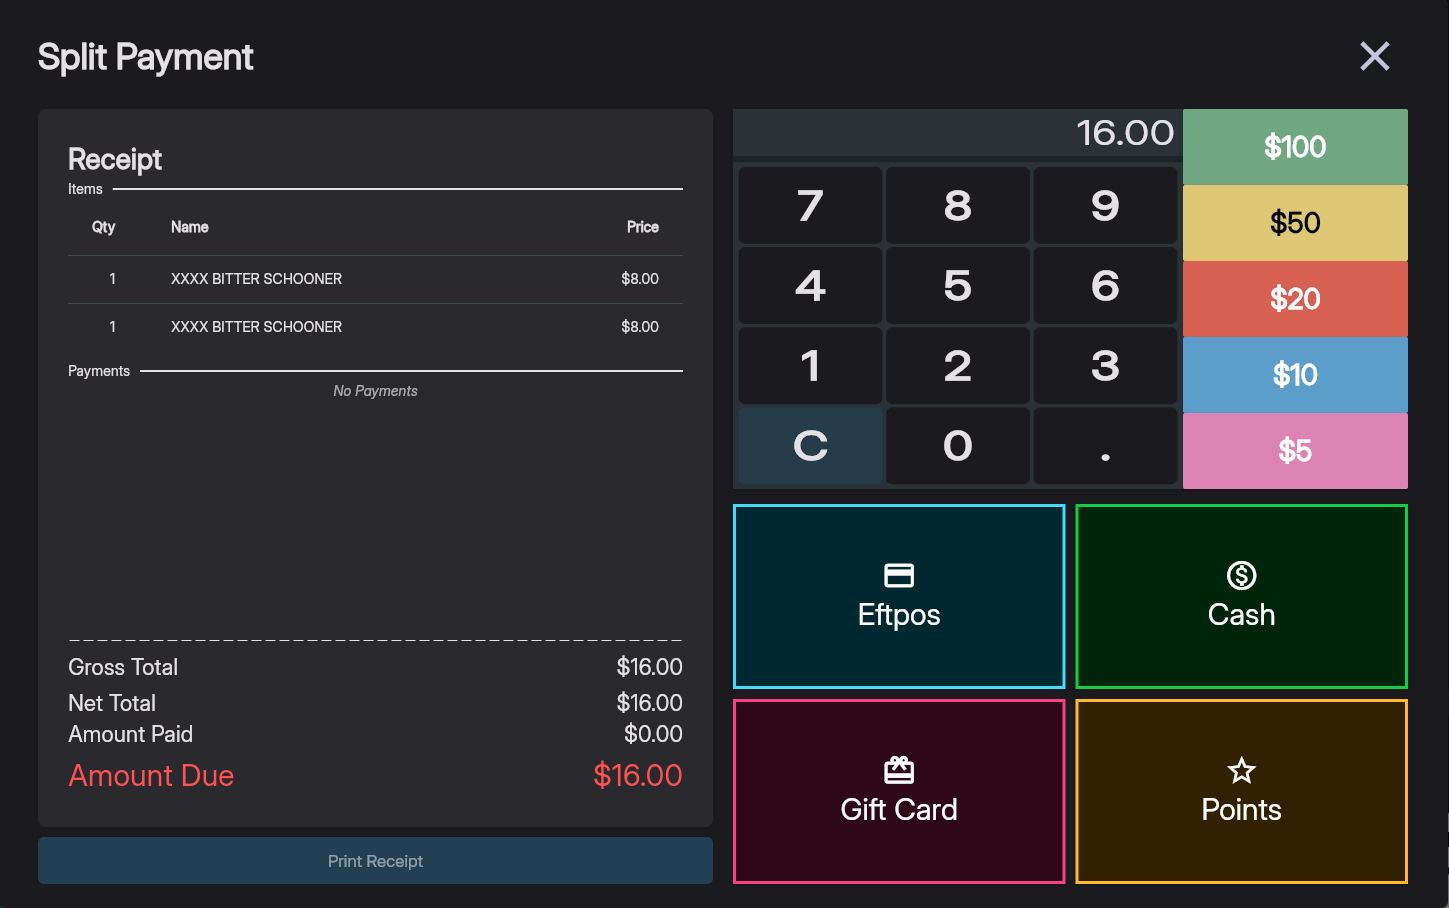
Task: Select the $10 quick tender button
Action: [1294, 374]
